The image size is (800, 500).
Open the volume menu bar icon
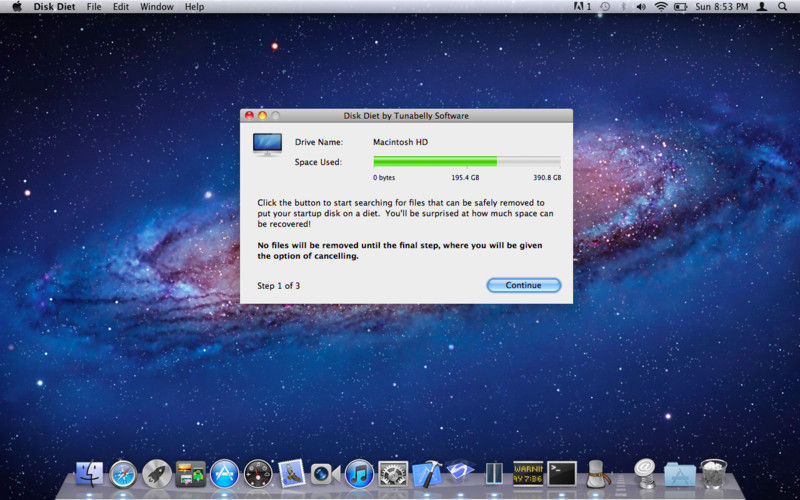tap(641, 7)
